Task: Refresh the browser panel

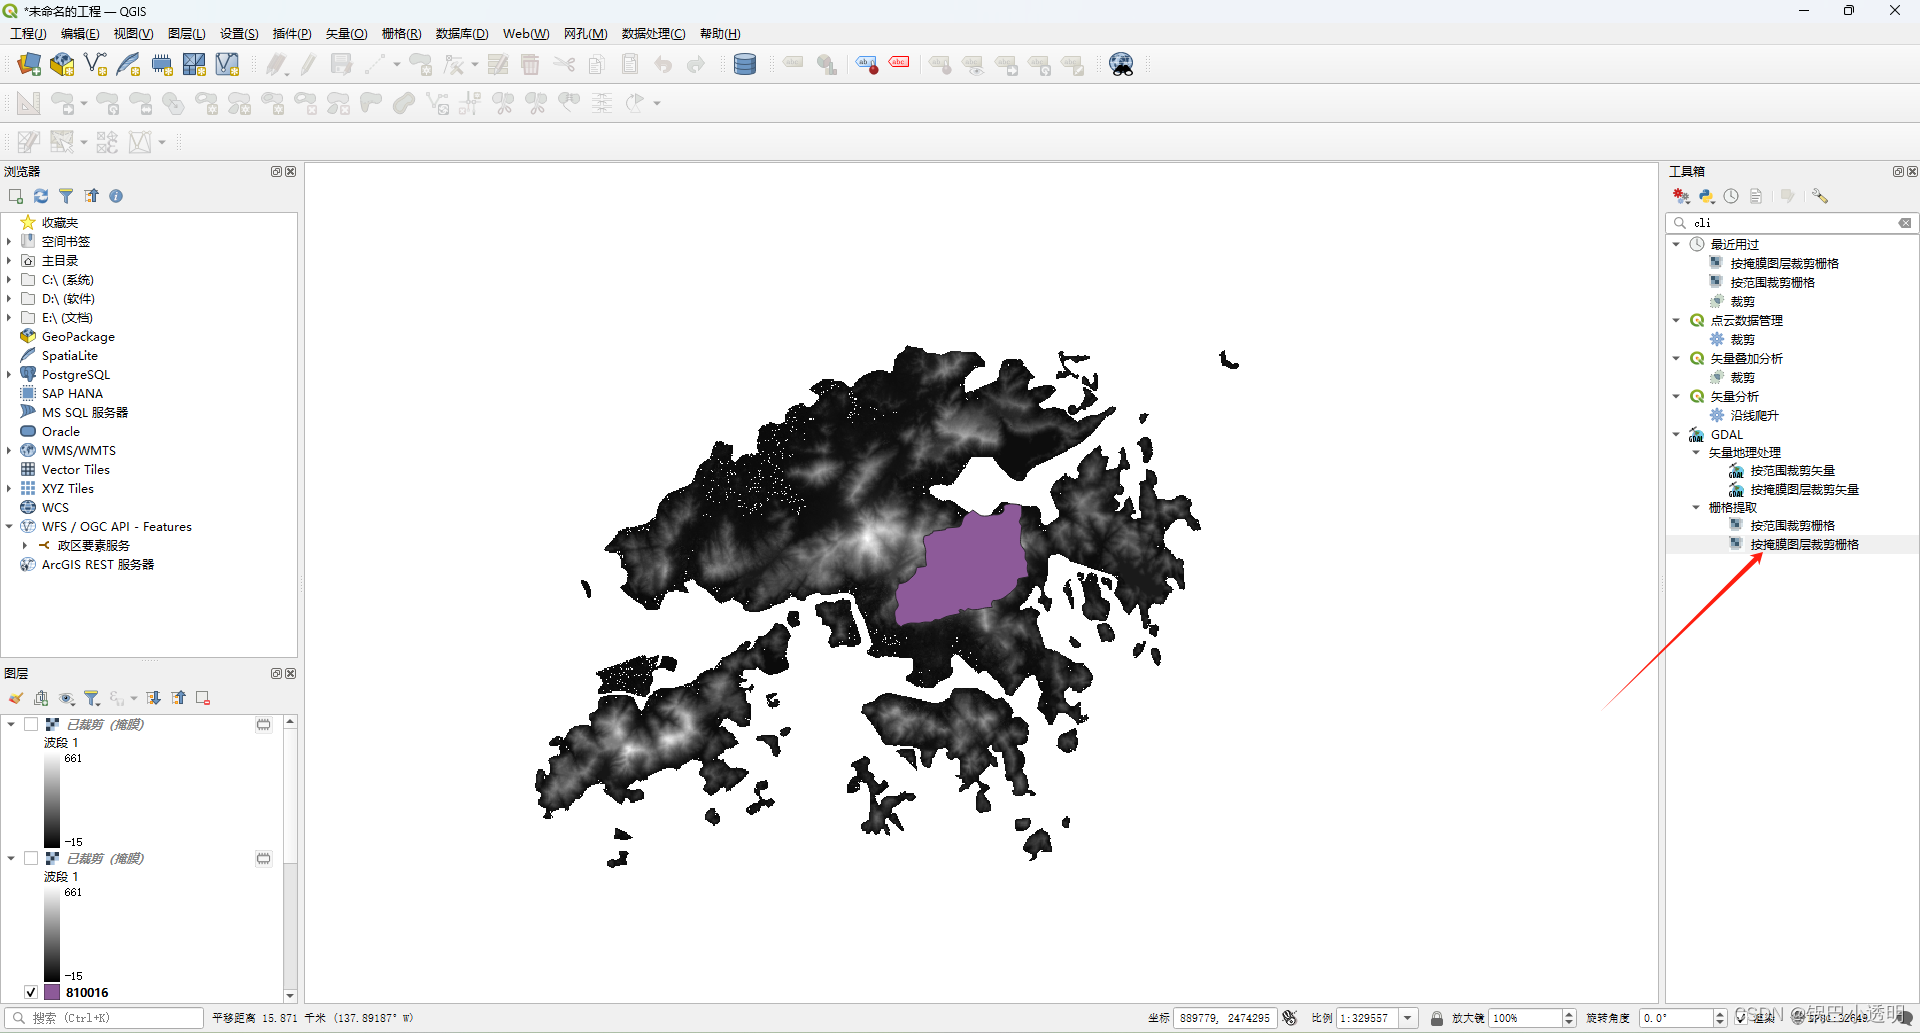Action: click(41, 196)
